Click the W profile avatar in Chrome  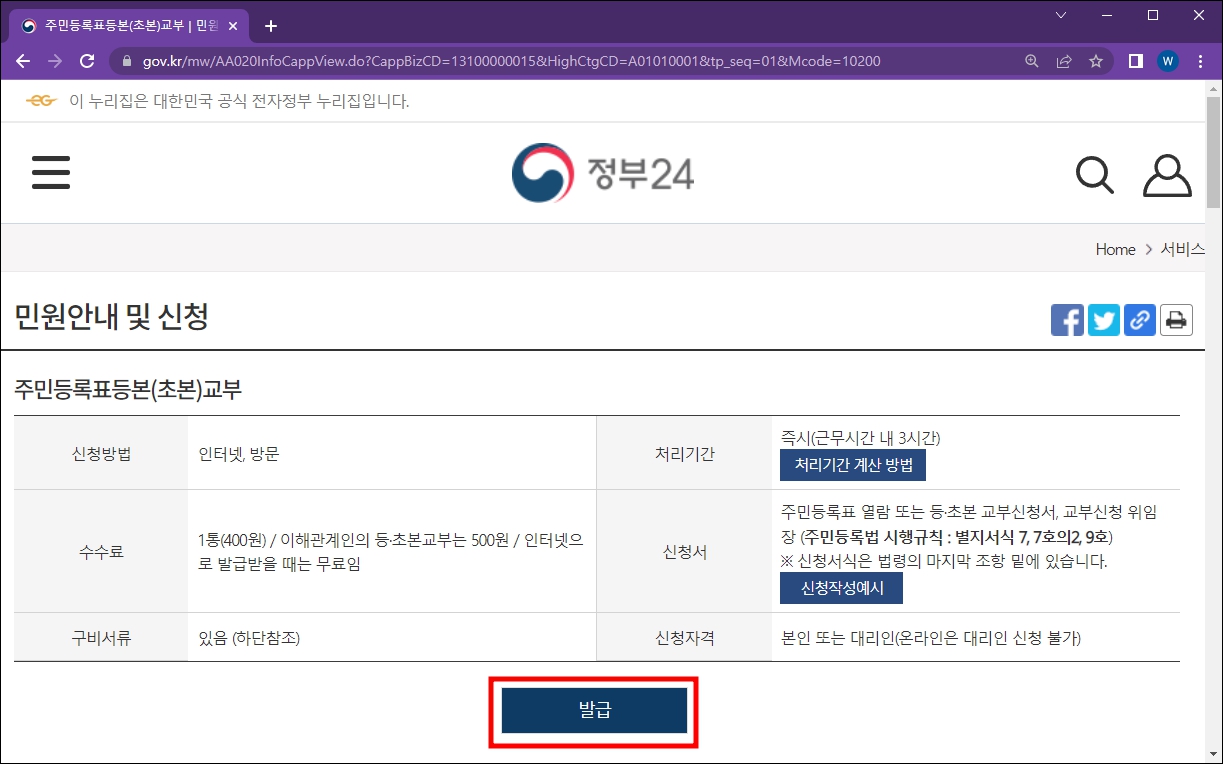coord(1167,60)
